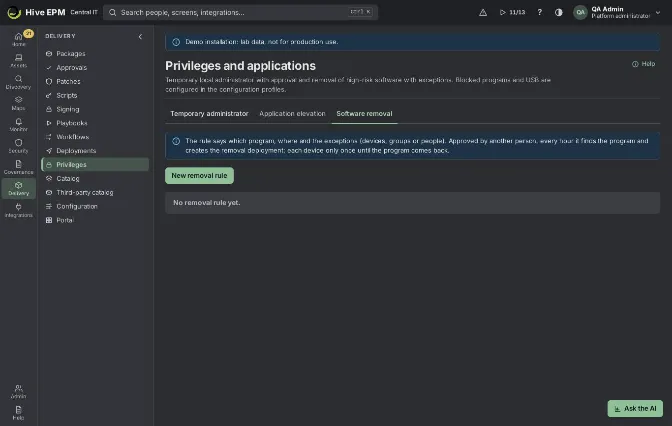Open the alerts warning triangle icon

coord(483,12)
